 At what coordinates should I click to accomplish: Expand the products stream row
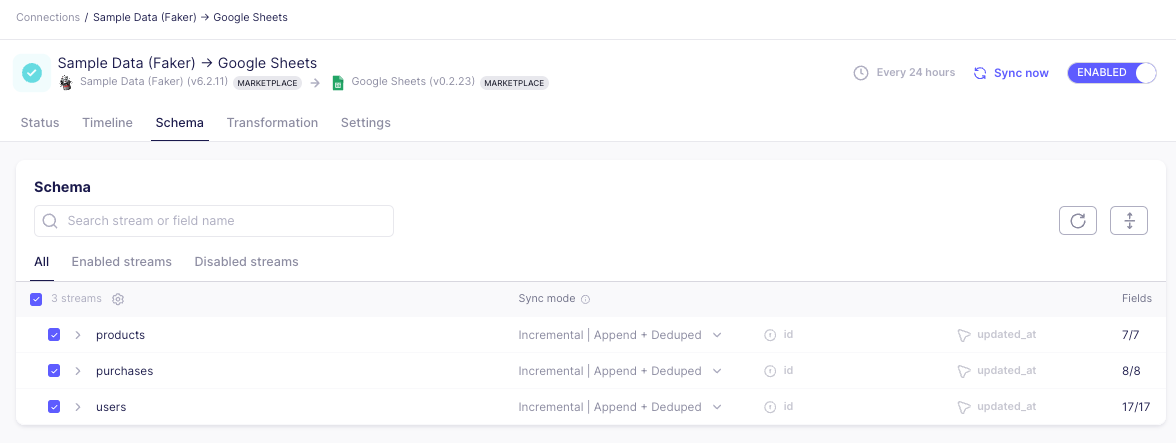coord(78,335)
